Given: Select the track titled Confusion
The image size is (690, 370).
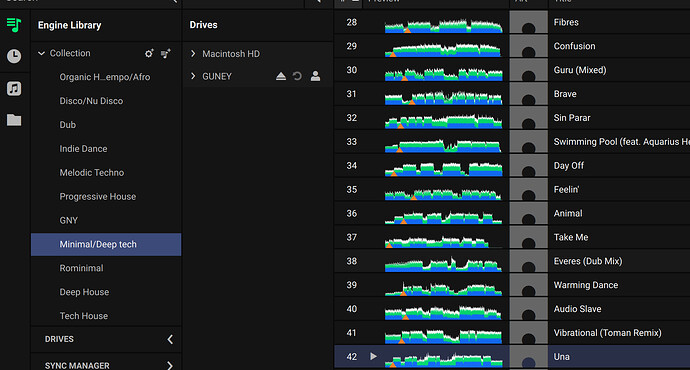Looking at the screenshot, I should [x=574, y=46].
